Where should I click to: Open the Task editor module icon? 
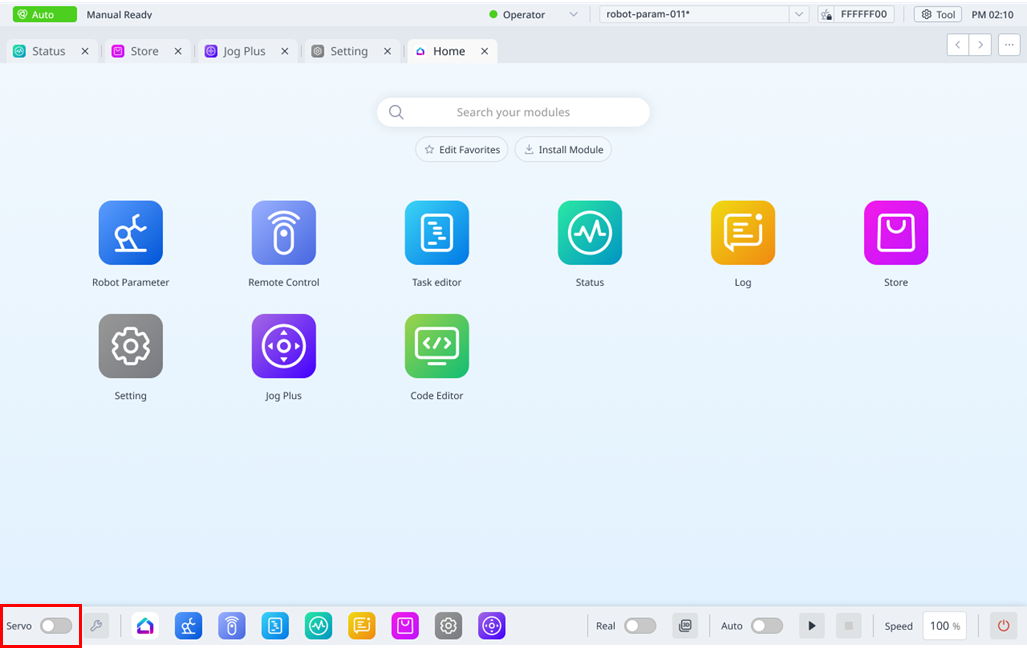coord(437,233)
